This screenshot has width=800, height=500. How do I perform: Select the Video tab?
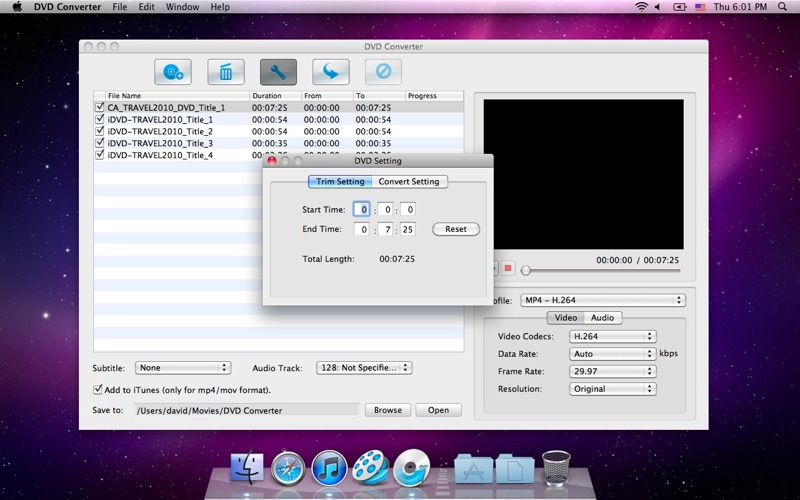click(566, 317)
